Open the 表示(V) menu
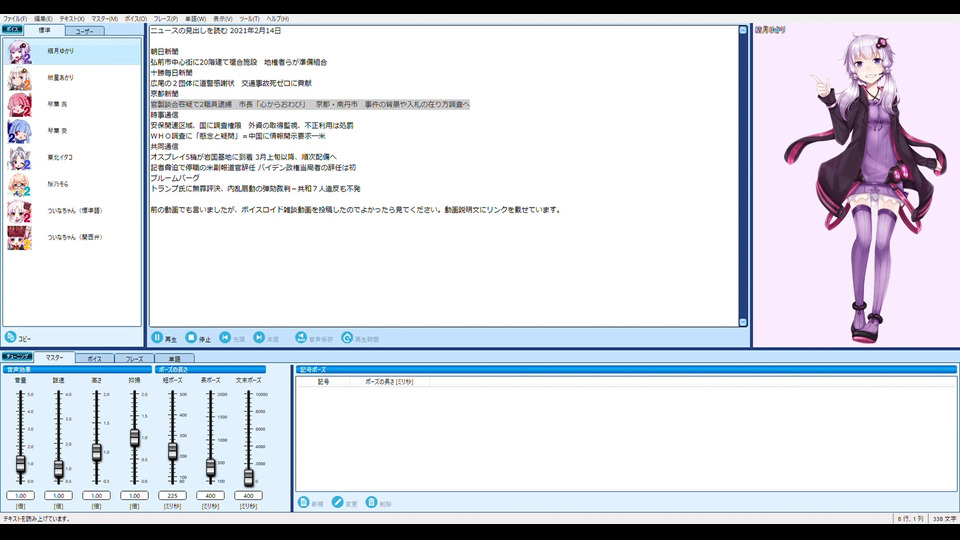Screen dimensions: 960x540 (x=222, y=19)
